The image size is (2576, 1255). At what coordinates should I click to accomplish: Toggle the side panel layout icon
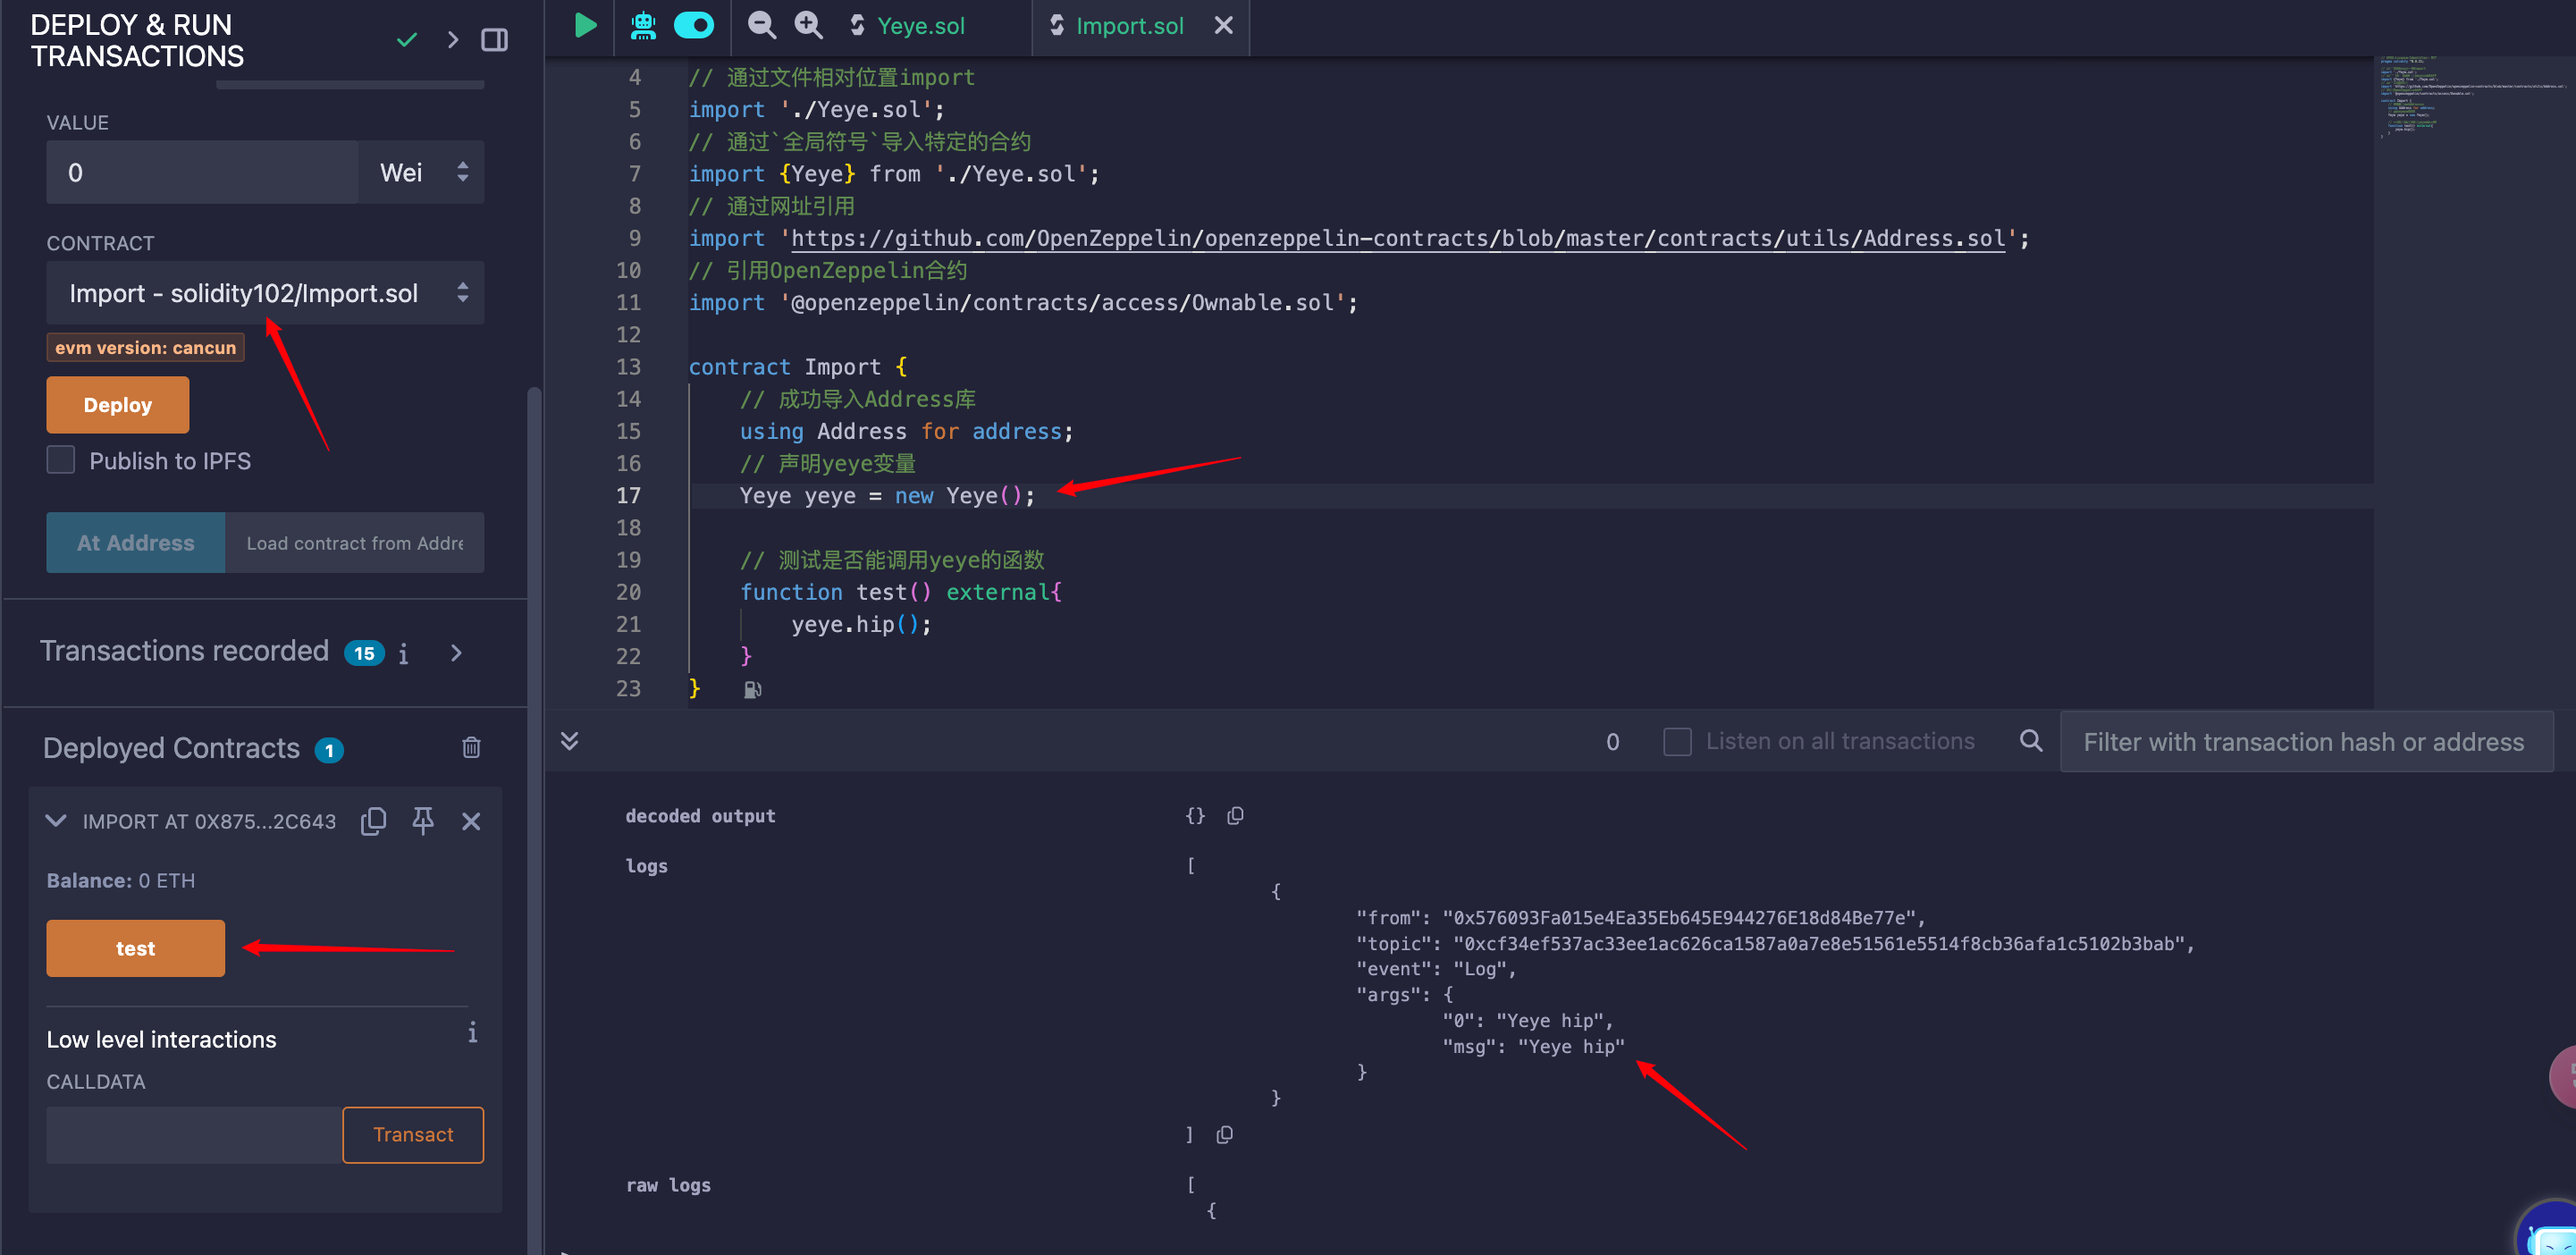click(494, 40)
